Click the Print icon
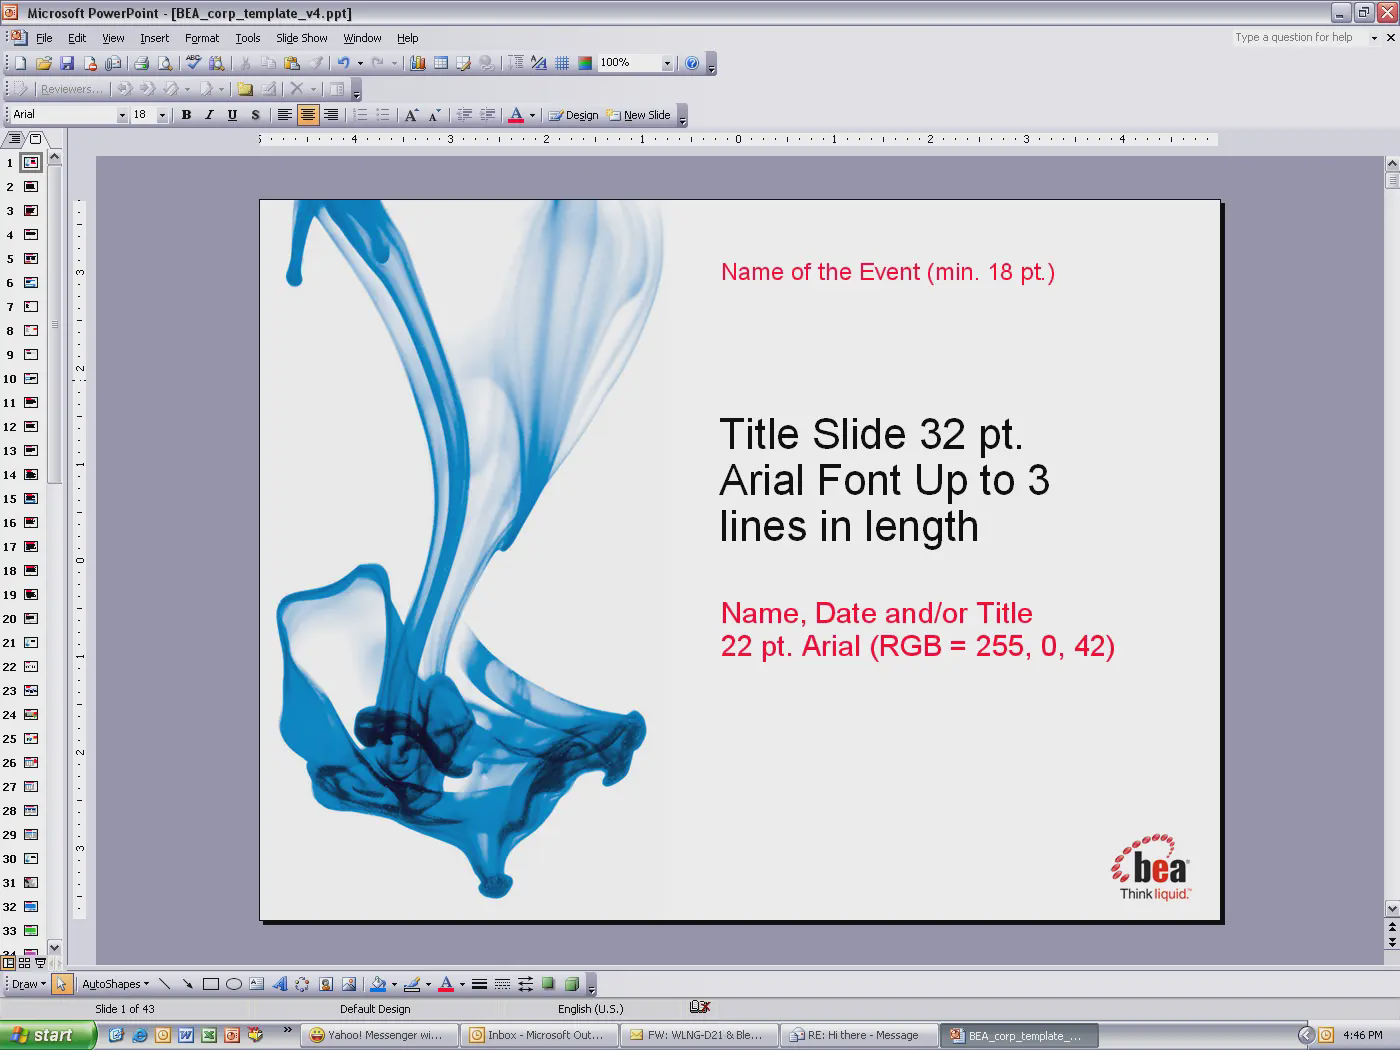 click(141, 63)
